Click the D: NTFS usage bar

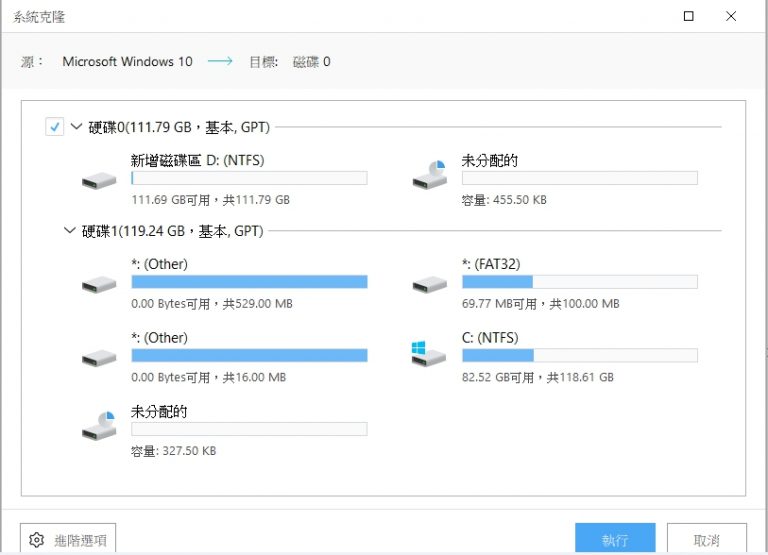coord(249,178)
